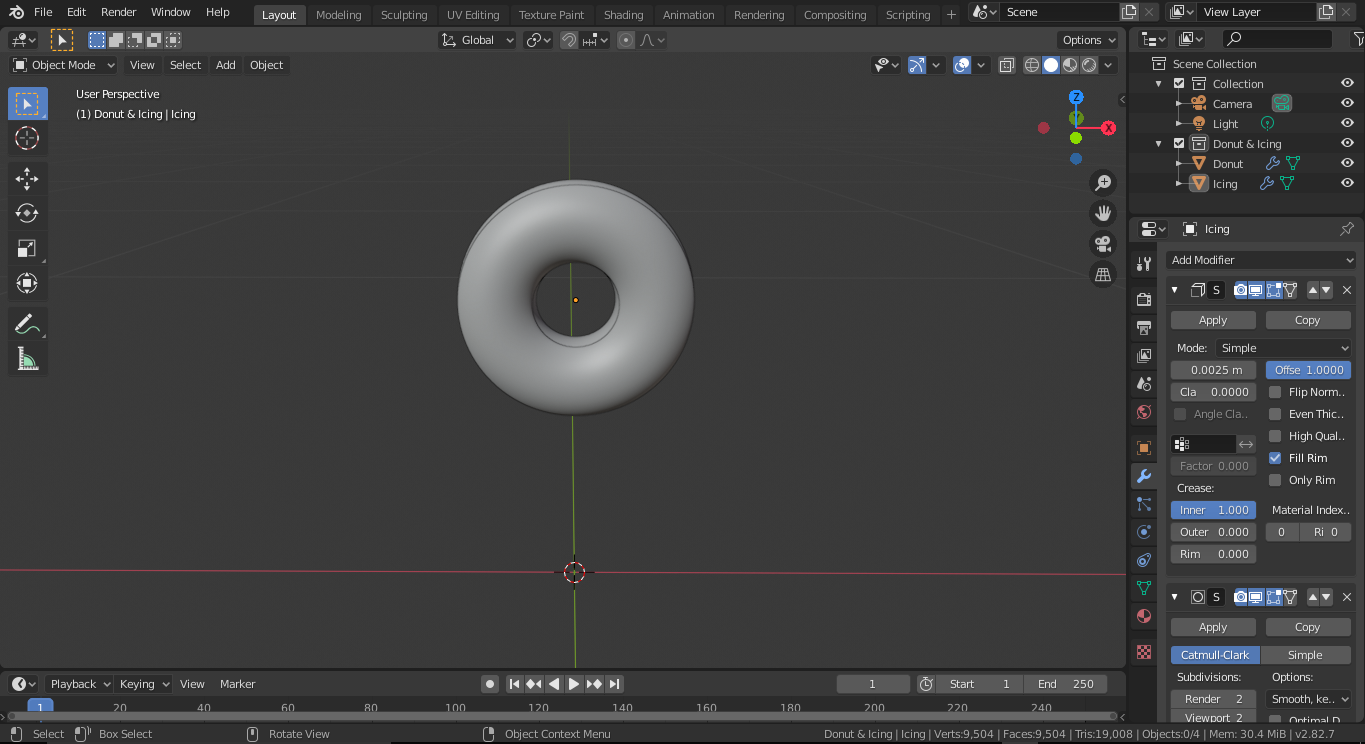Open the Object Constraints properties tab
The width and height of the screenshot is (1365, 744).
click(1145, 560)
